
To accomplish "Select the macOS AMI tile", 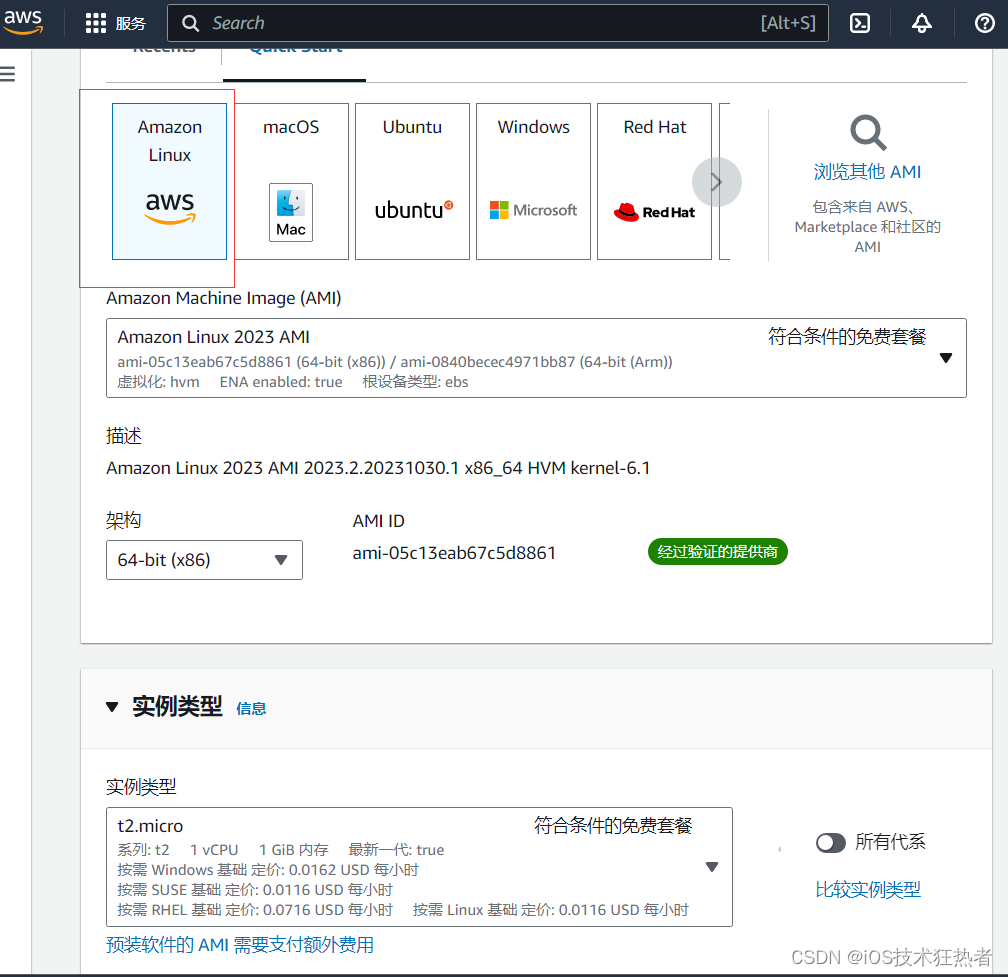I will point(291,181).
